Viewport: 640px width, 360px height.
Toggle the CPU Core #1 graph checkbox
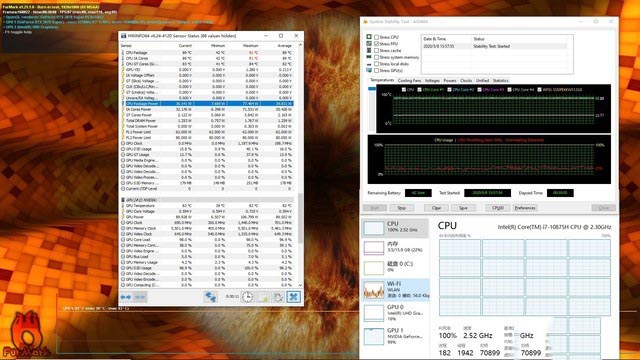419,89
